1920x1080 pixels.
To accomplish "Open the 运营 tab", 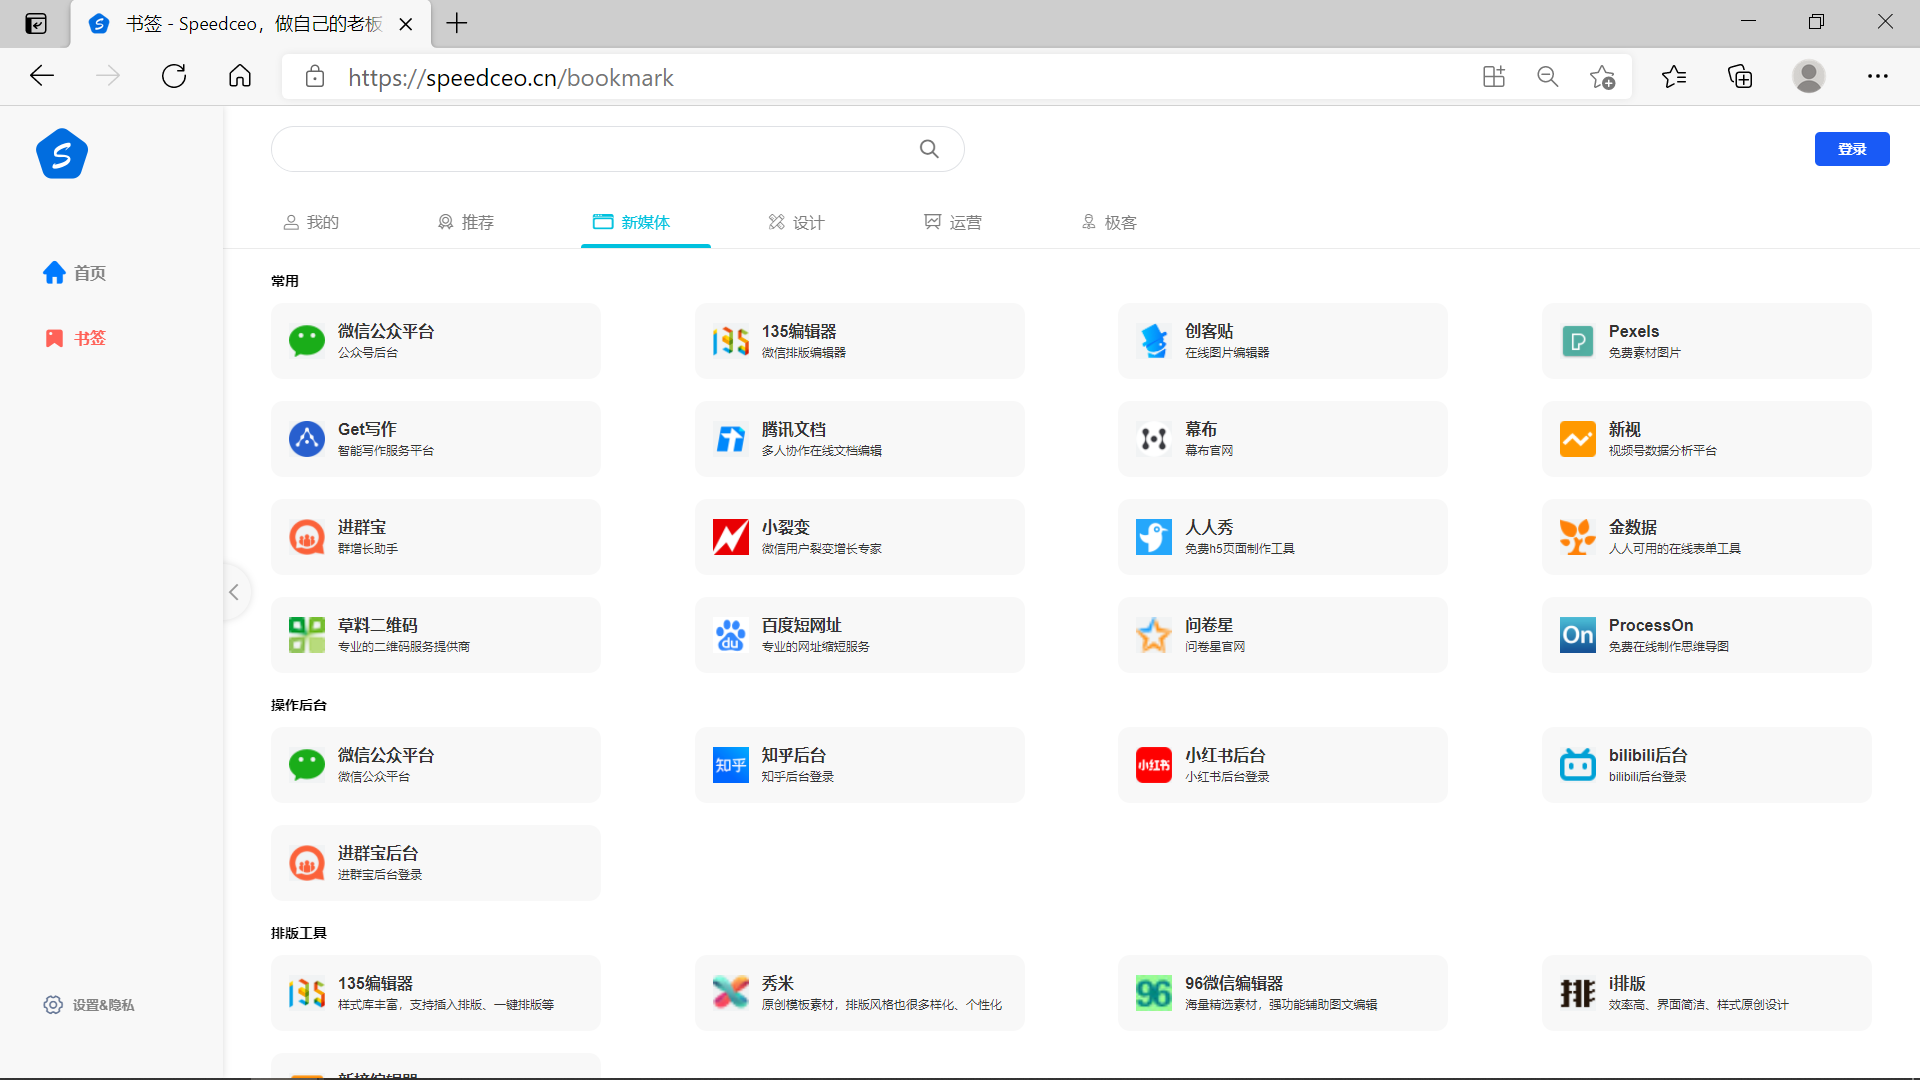I will click(953, 222).
